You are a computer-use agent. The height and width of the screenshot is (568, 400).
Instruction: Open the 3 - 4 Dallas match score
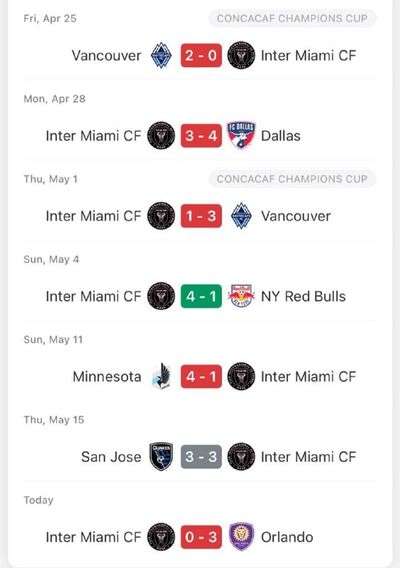[201, 135]
